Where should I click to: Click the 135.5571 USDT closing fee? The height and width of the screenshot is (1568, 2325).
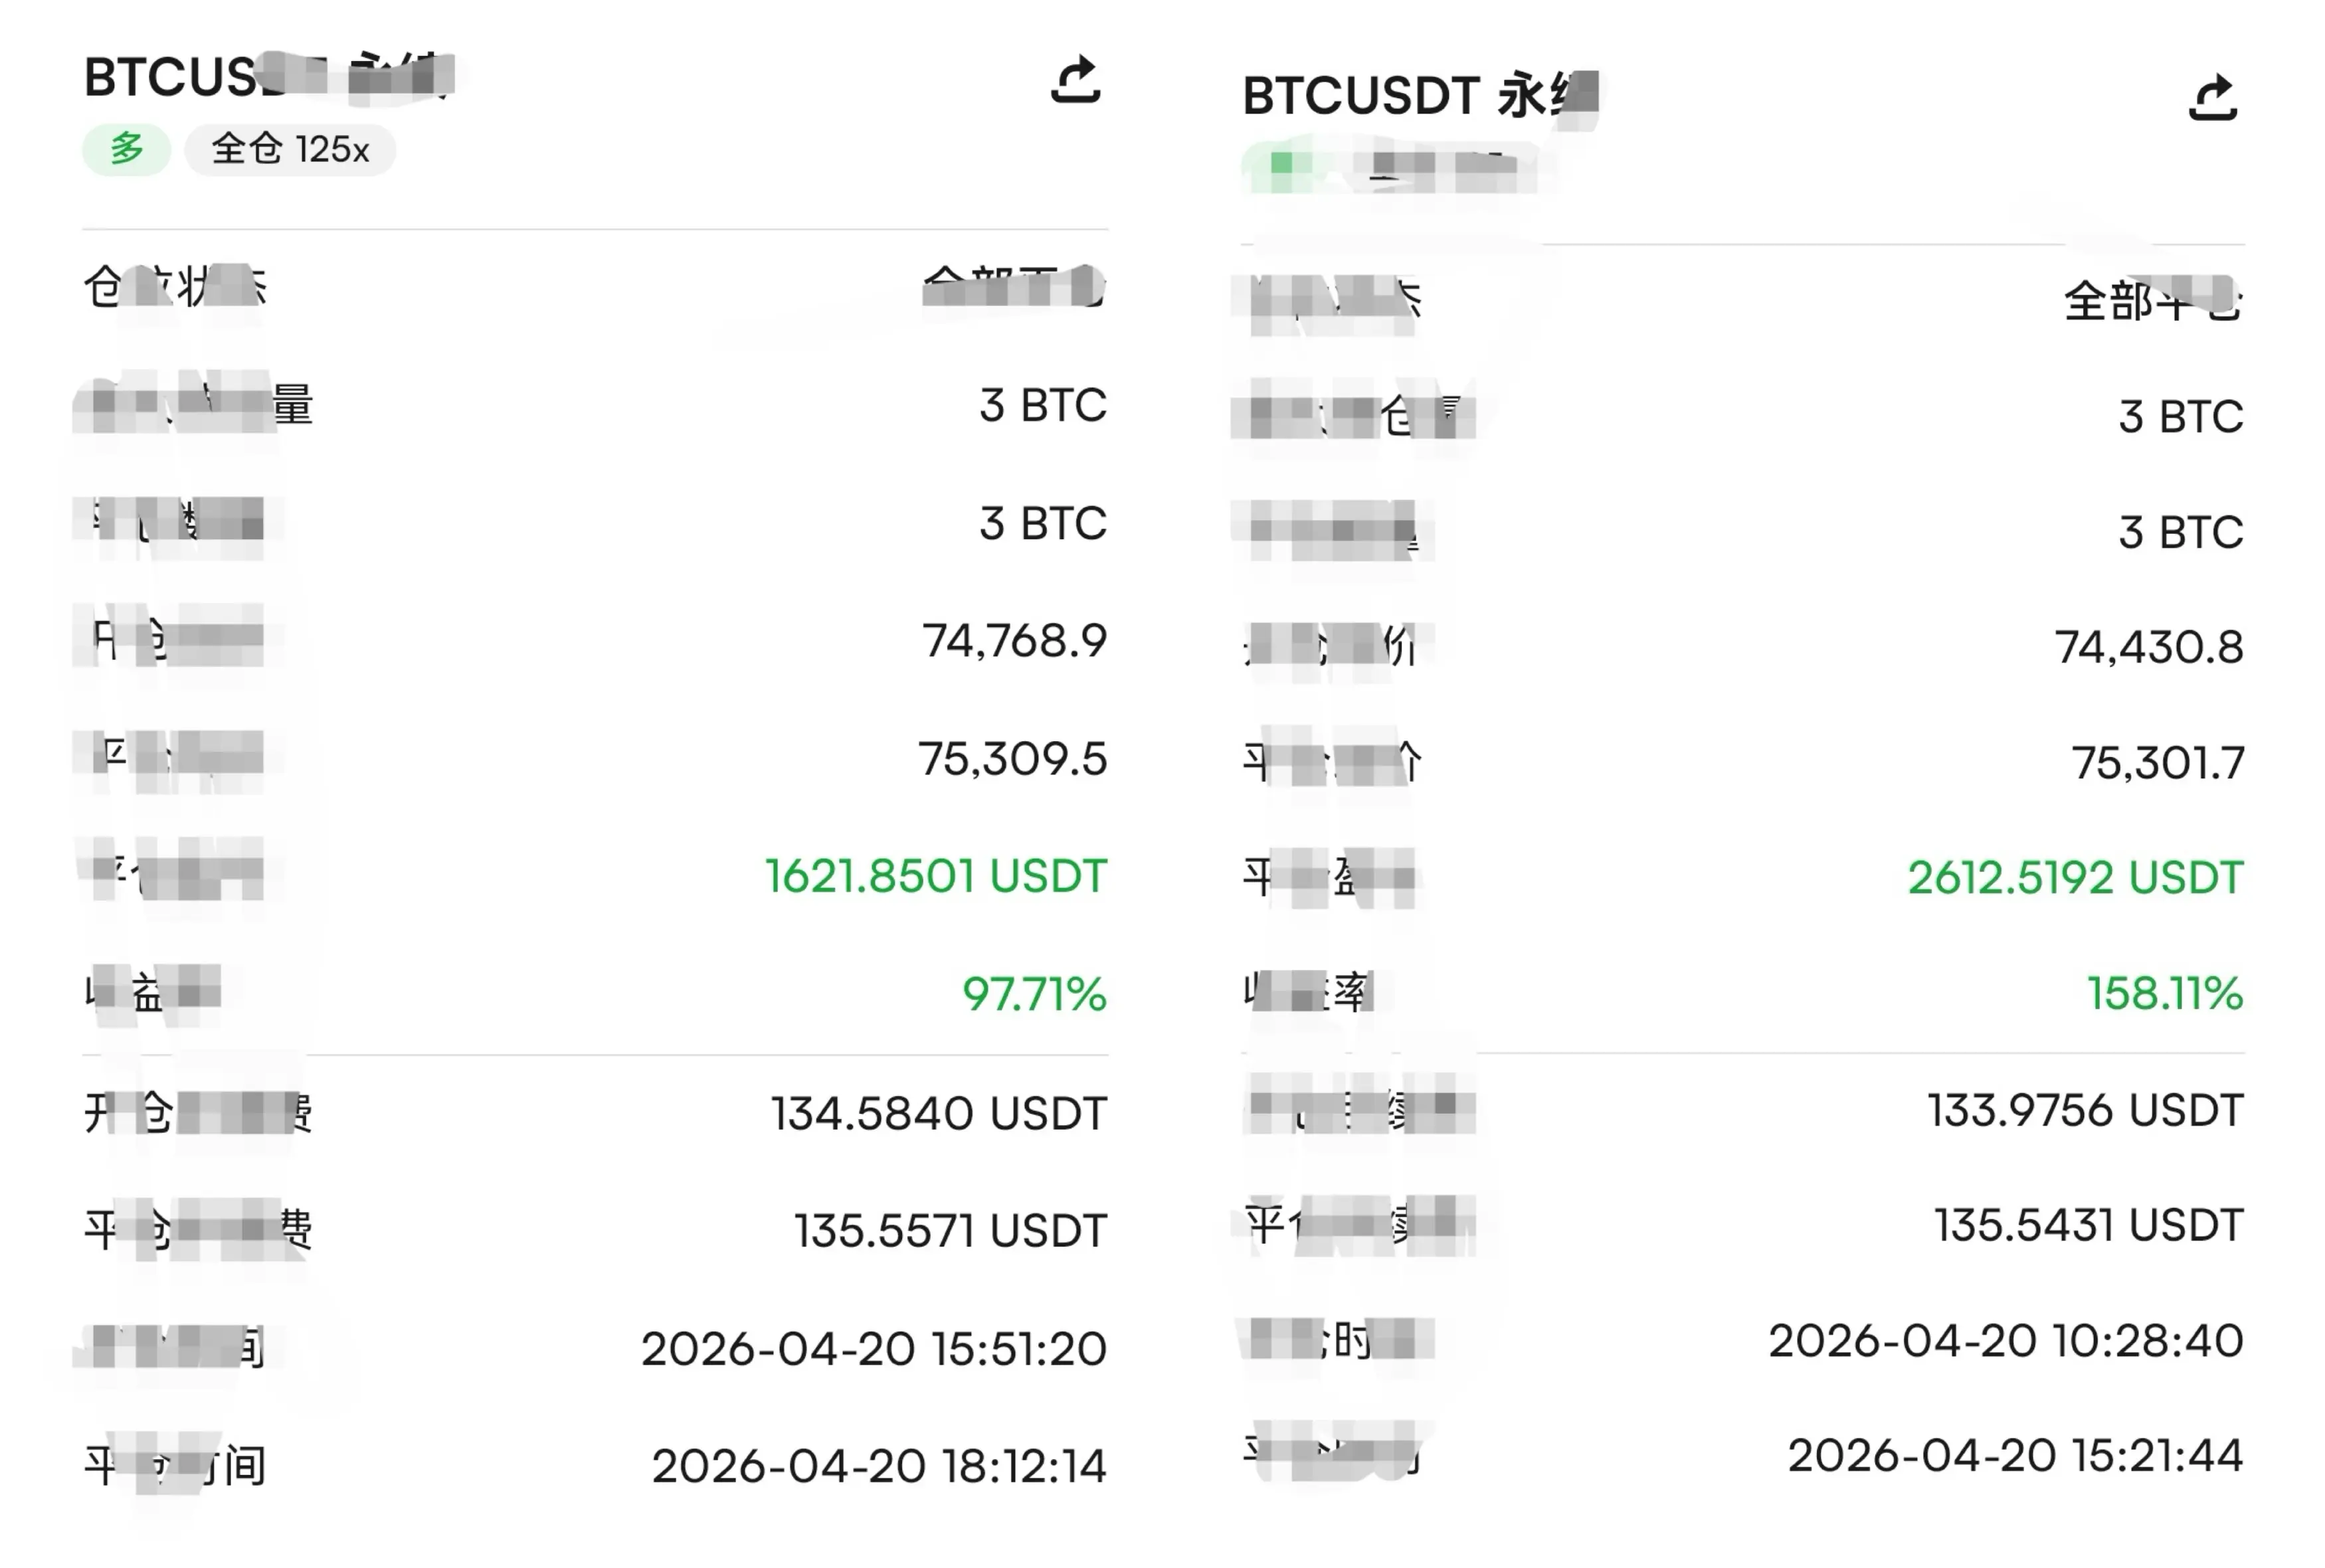[950, 1231]
